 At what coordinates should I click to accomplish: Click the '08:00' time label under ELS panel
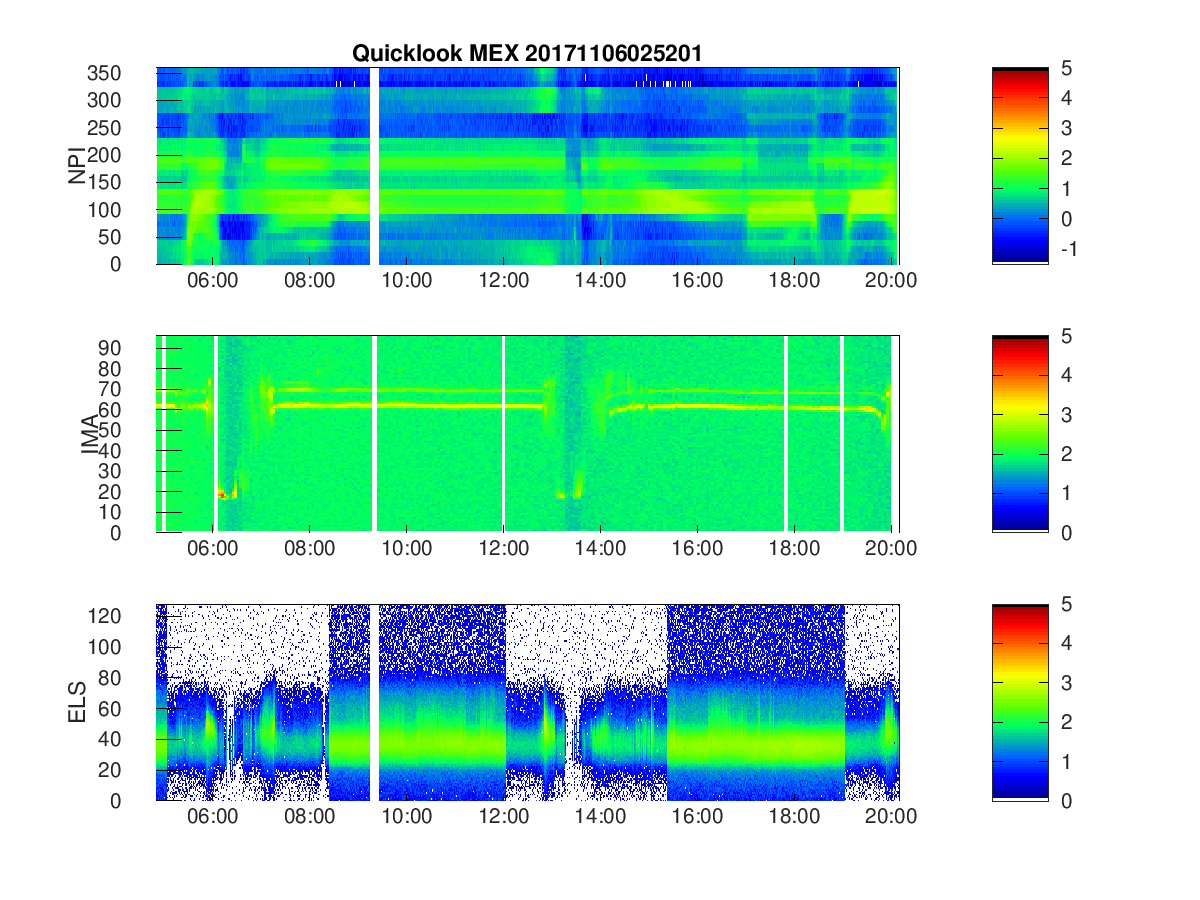pos(310,817)
